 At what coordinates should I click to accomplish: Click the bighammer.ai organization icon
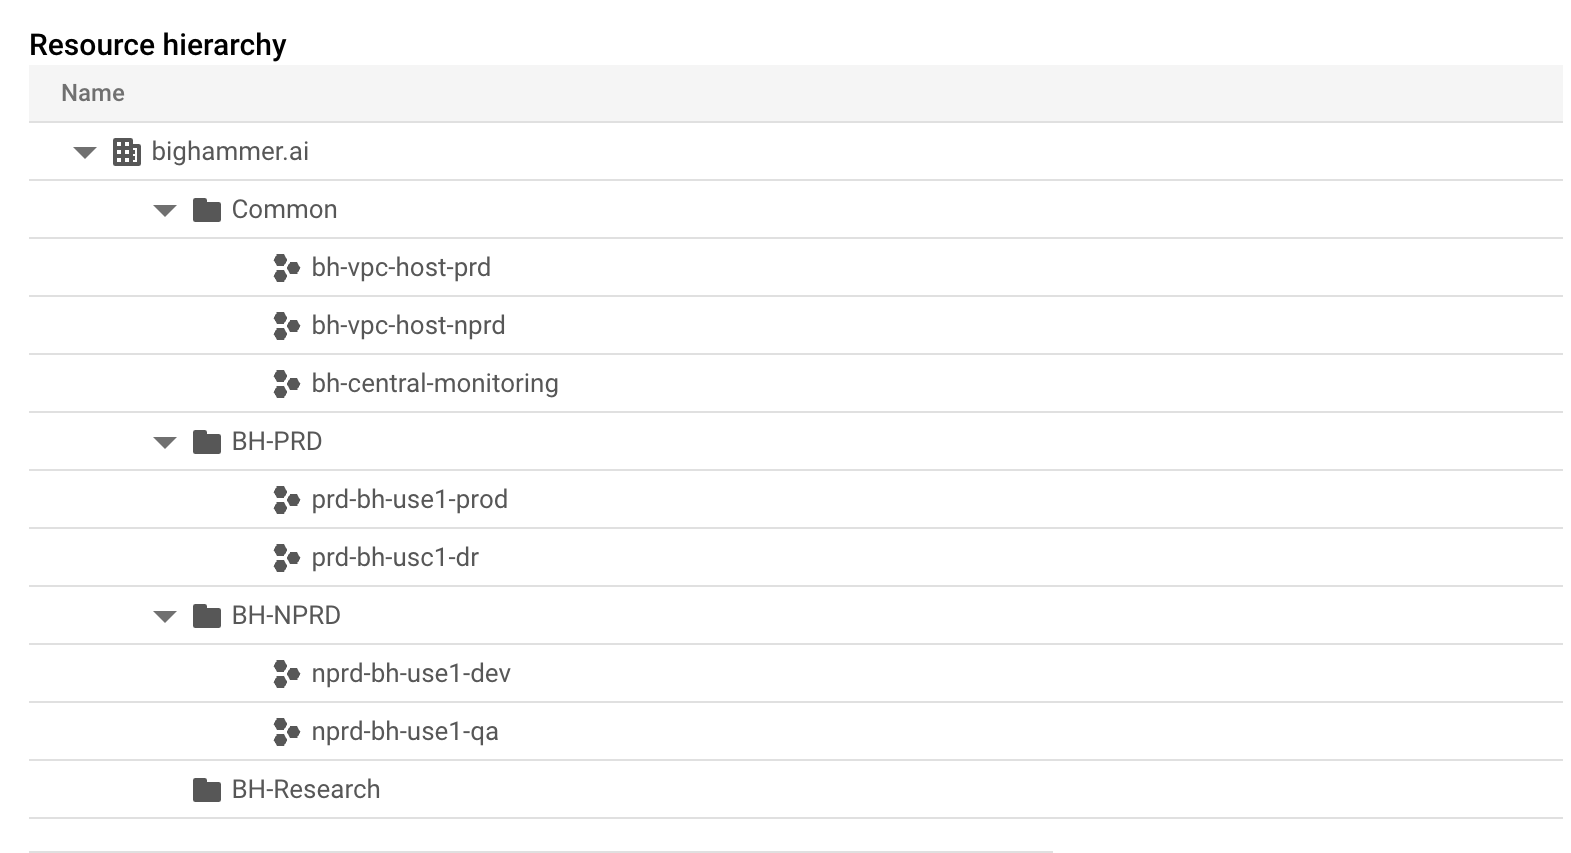(126, 151)
